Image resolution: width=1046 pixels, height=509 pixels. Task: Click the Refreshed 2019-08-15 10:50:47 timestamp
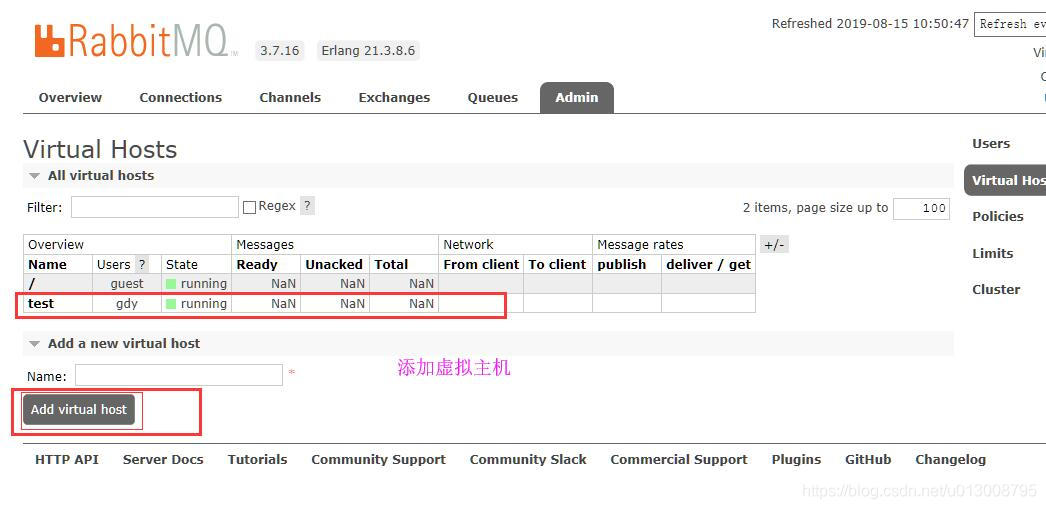point(870,23)
